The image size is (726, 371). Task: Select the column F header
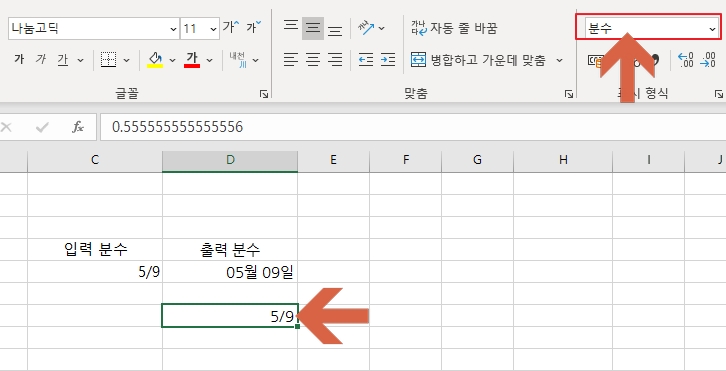pos(406,160)
